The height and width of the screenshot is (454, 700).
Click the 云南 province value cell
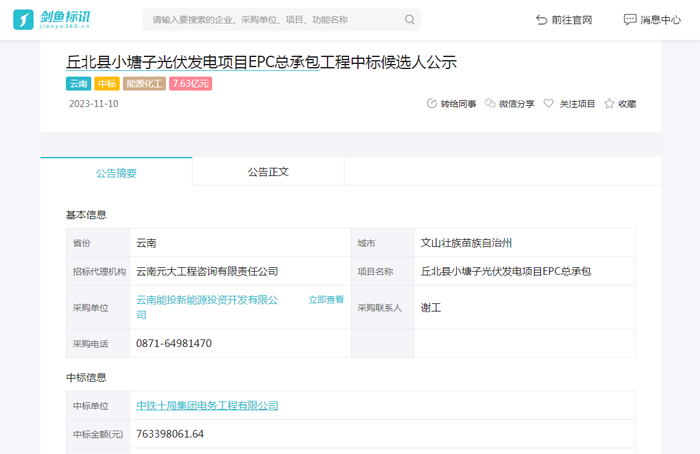click(x=240, y=243)
